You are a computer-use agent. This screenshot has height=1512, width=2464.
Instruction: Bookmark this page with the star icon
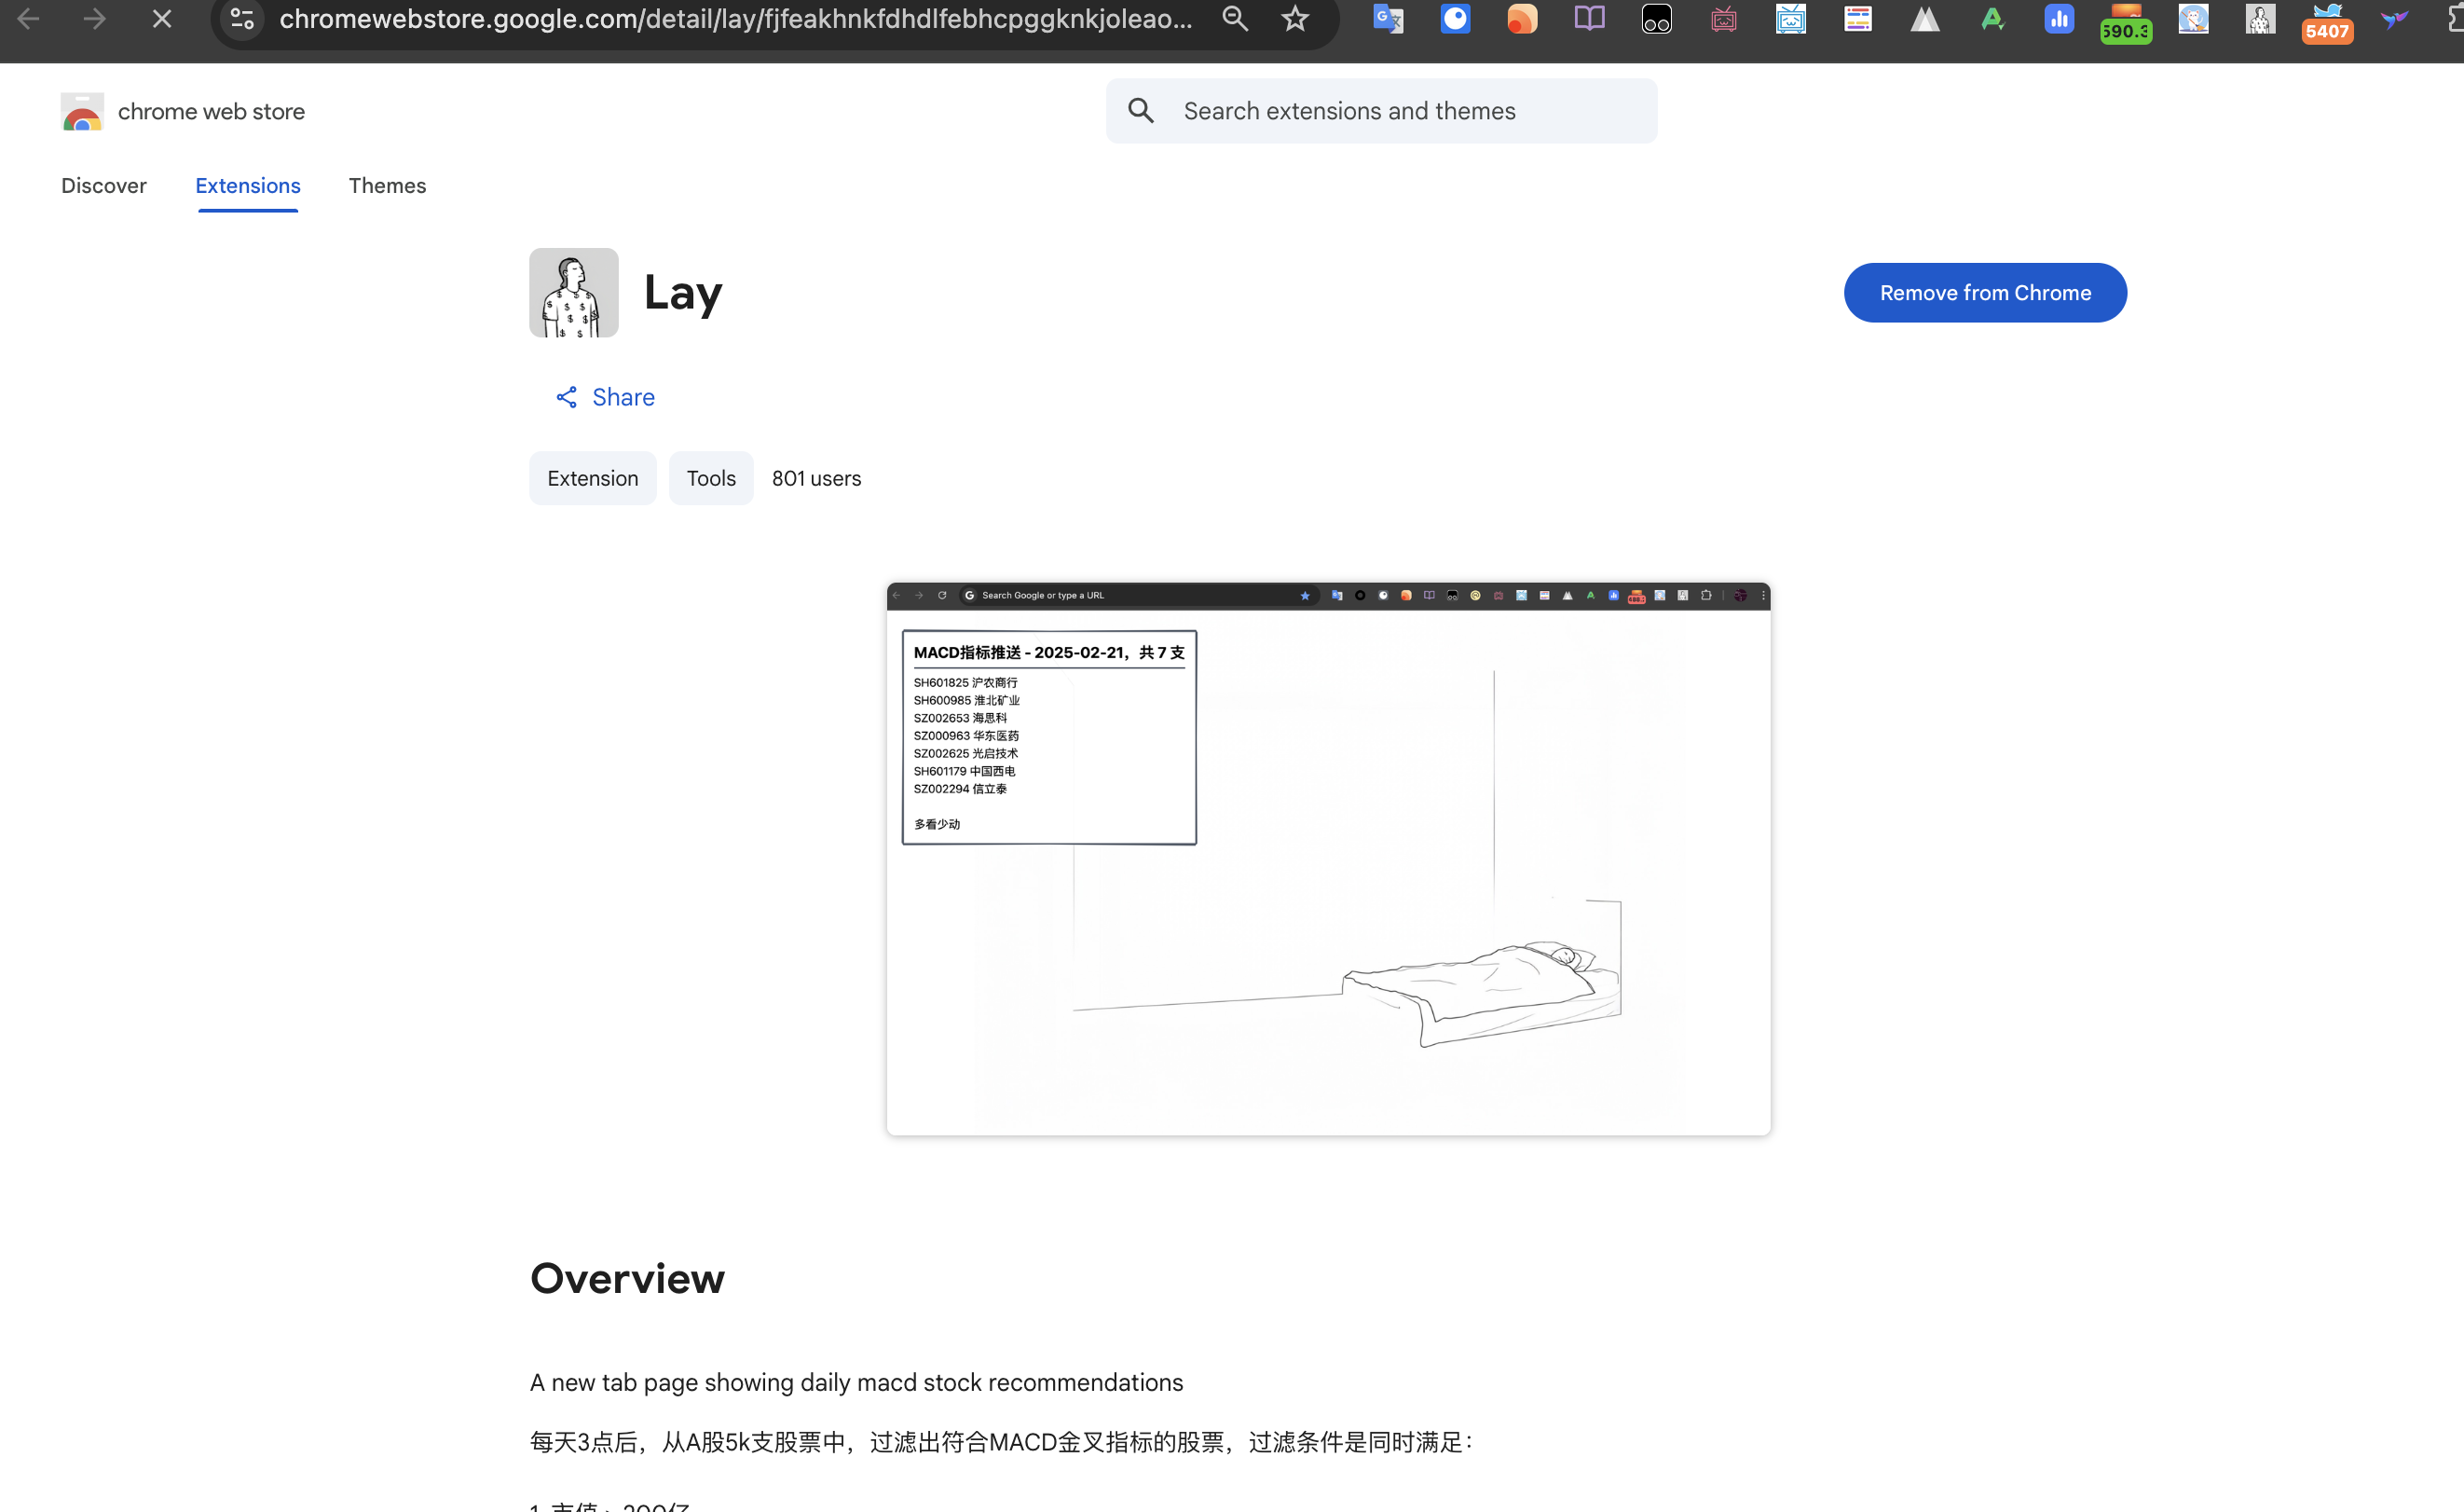click(x=1295, y=19)
